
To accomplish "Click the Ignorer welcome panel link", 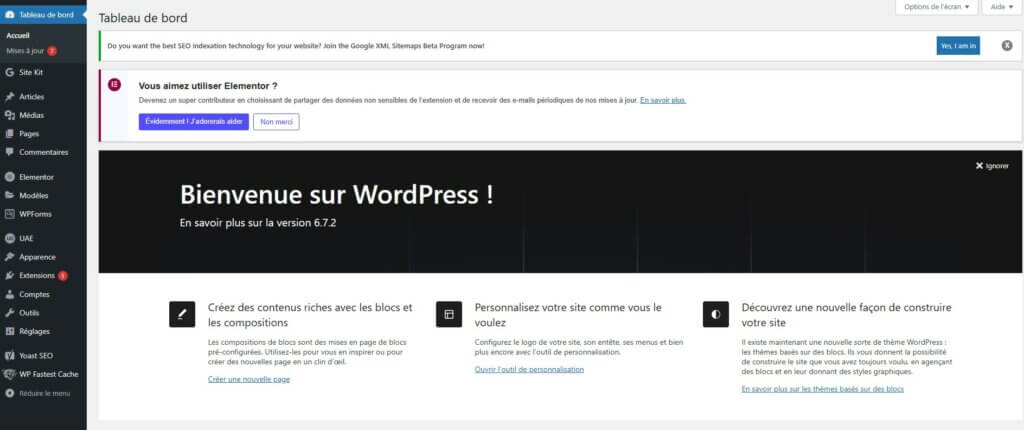I will point(997,166).
